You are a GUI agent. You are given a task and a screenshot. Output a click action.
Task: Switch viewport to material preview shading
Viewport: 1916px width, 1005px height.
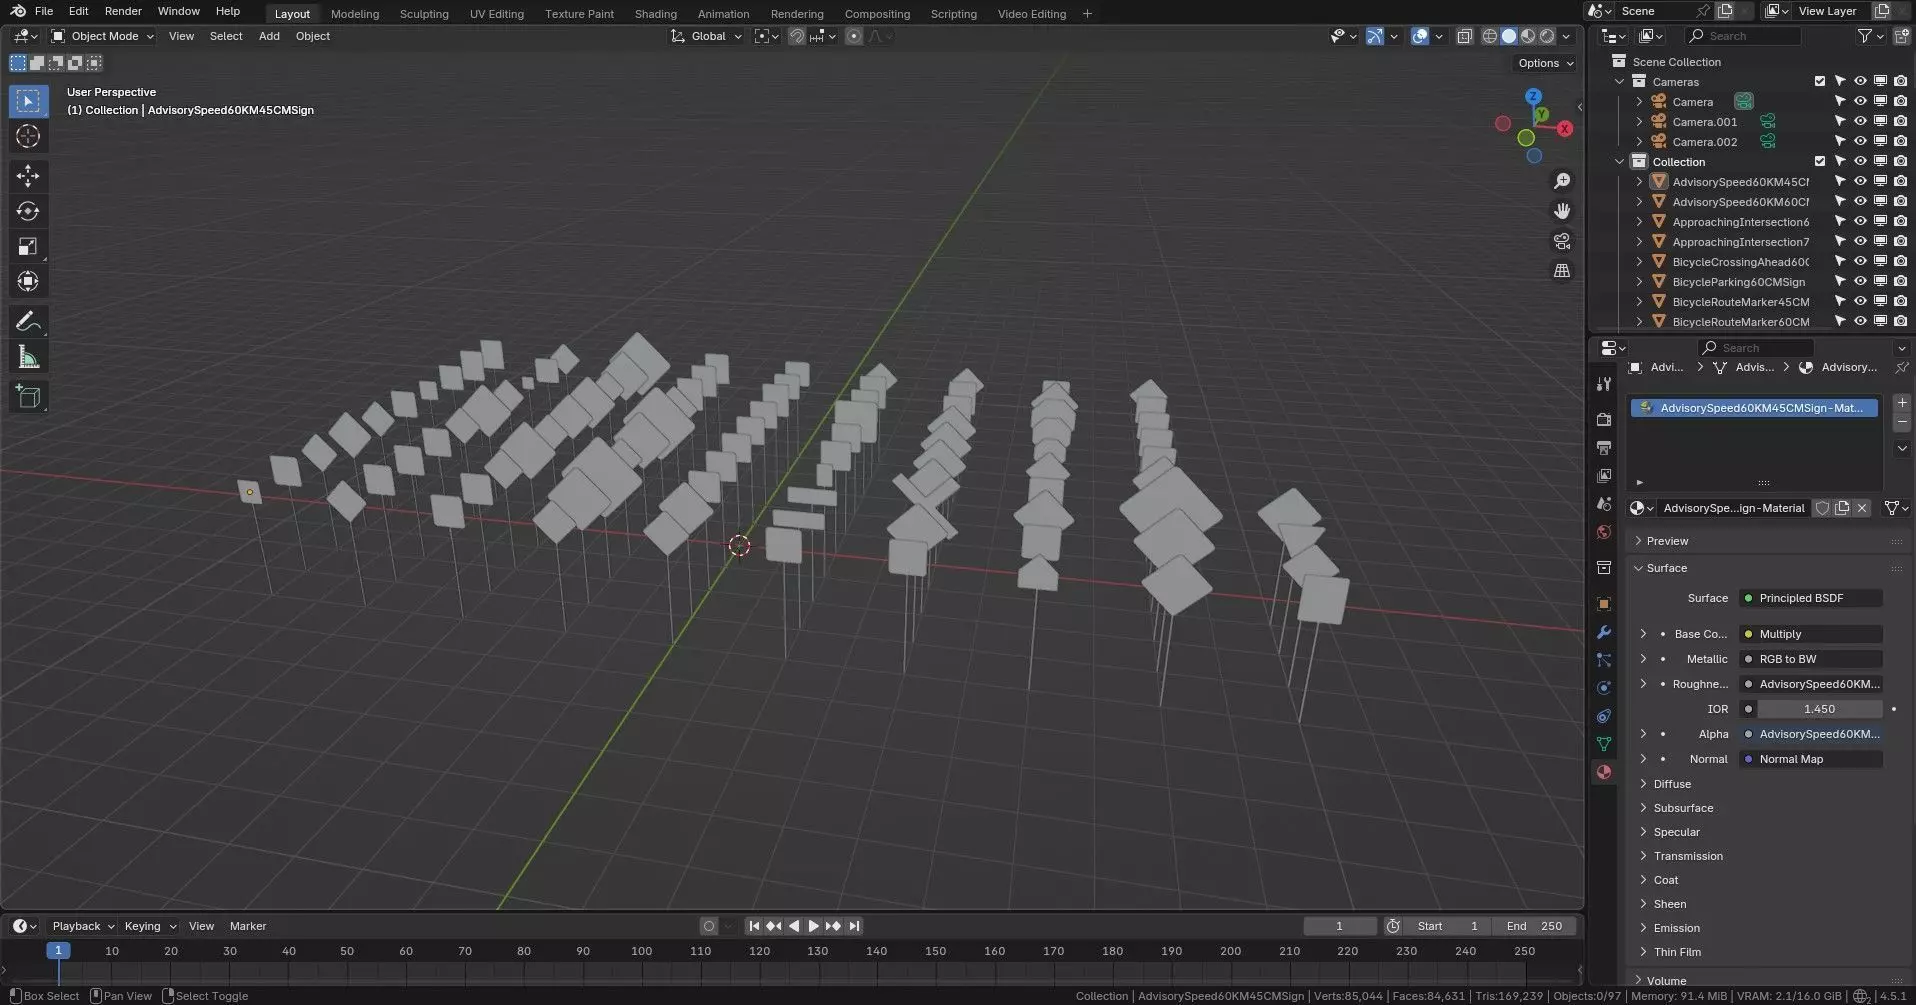tap(1528, 36)
